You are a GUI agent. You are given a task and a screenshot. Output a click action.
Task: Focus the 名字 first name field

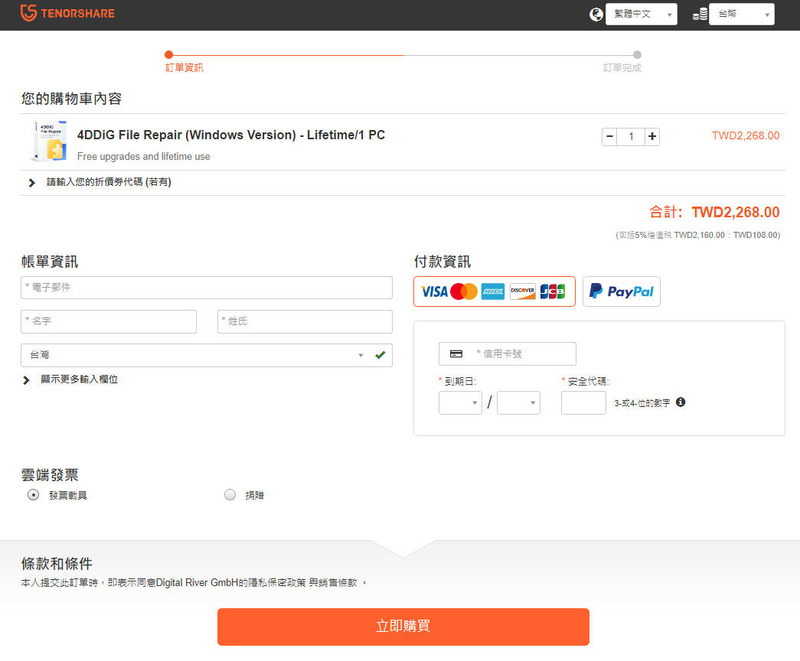[x=109, y=321]
